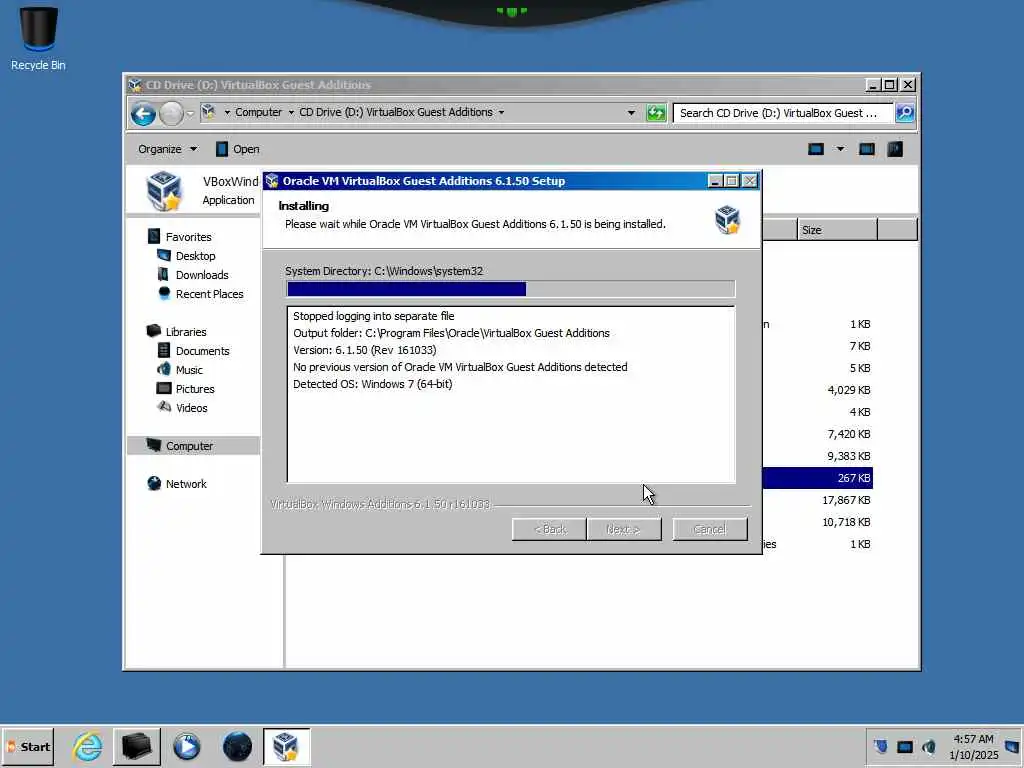Image resolution: width=1024 pixels, height=768 pixels.
Task: Click the Pictures library icon
Action: coord(164,388)
